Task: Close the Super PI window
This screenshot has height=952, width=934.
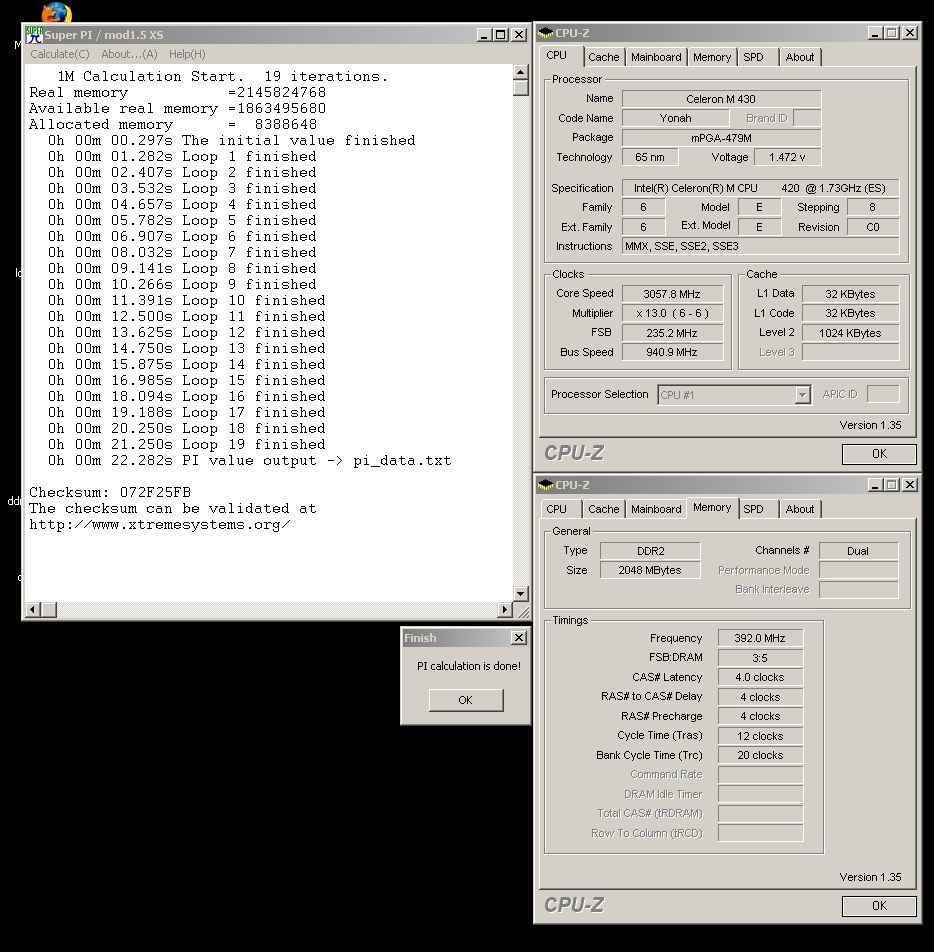Action: 519,35
